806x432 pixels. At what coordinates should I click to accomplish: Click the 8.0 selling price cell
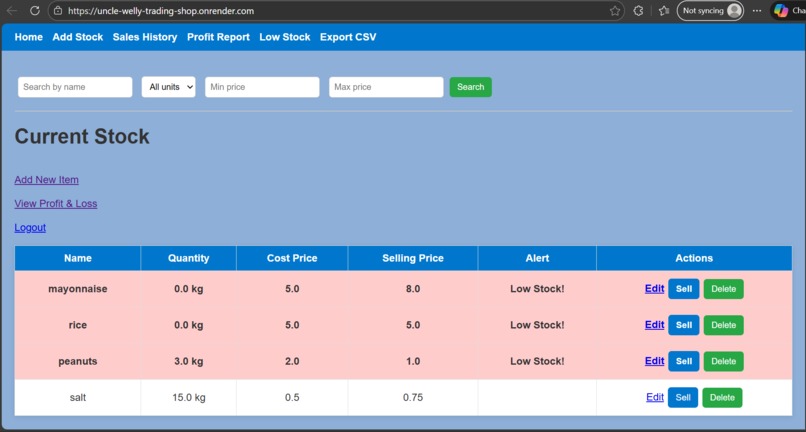coord(413,289)
